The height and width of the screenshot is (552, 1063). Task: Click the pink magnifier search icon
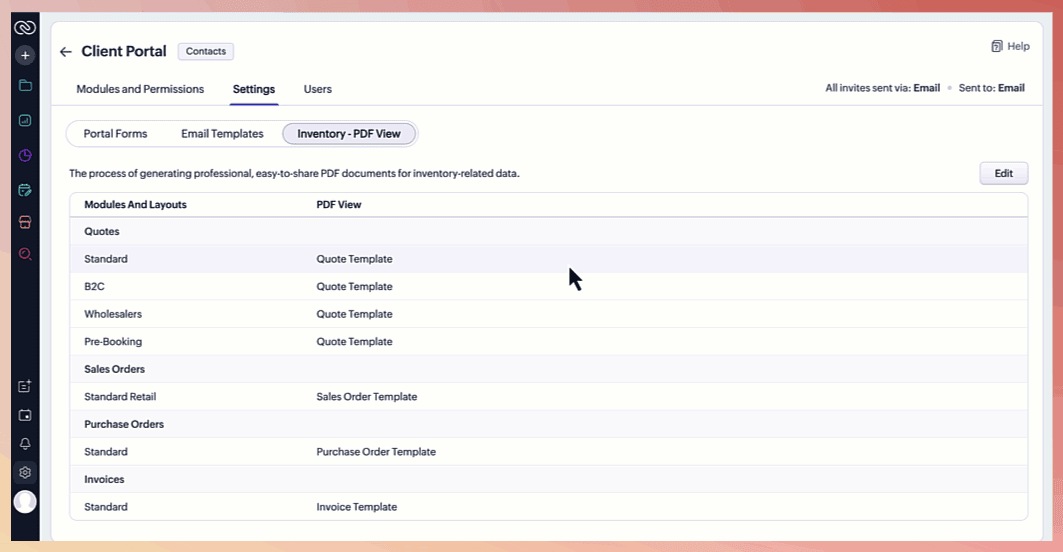(x=25, y=254)
